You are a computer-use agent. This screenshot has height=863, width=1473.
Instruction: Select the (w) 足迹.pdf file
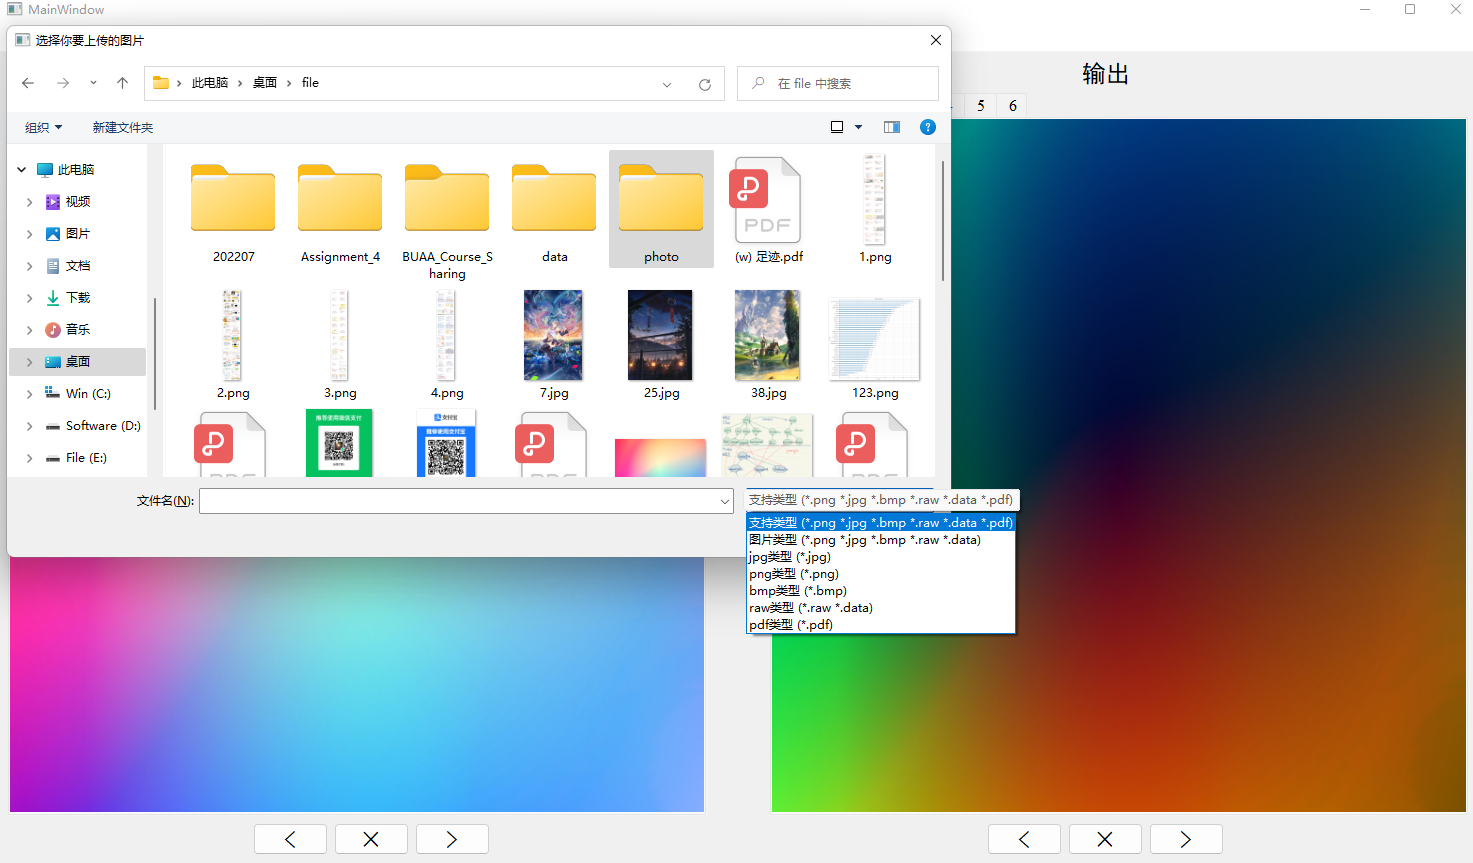click(x=768, y=210)
